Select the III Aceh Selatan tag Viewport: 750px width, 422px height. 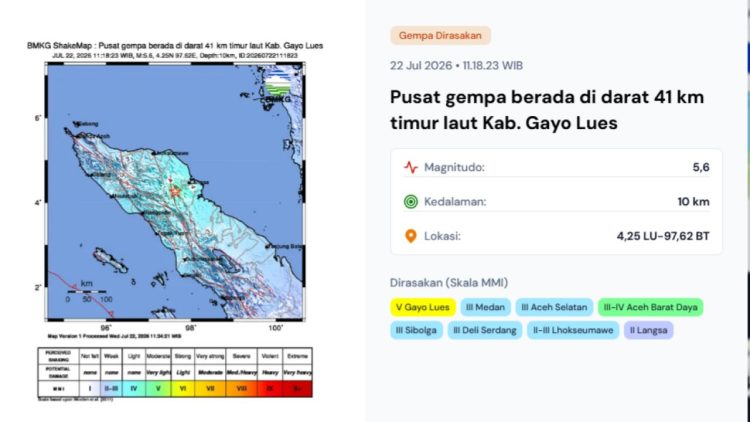[x=554, y=307]
